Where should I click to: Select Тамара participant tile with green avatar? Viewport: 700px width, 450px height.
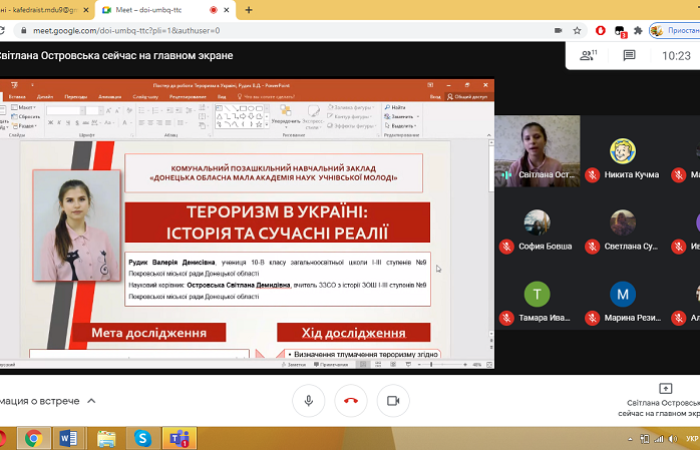(537, 301)
